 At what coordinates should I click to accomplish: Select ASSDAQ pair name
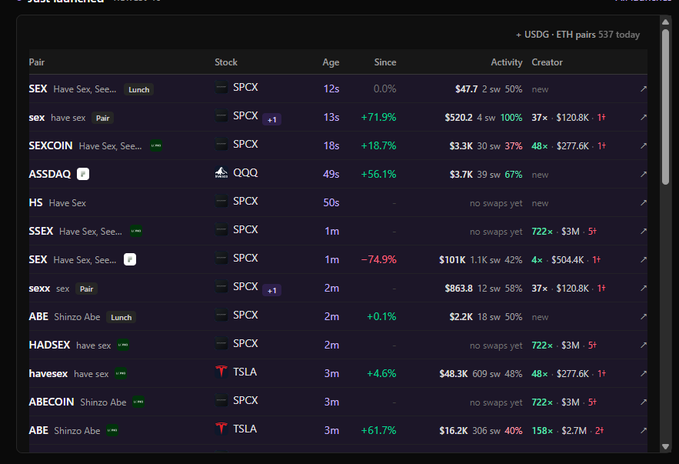coord(50,174)
